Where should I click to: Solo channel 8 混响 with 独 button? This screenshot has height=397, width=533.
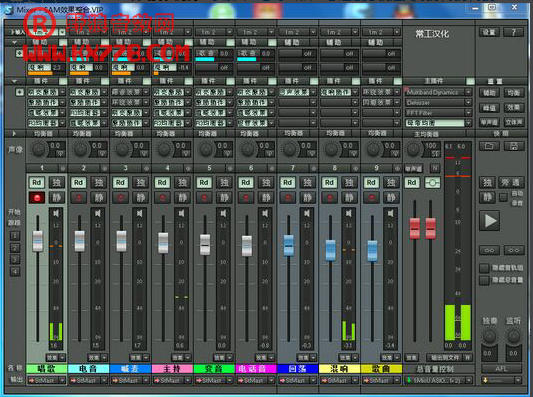(x=349, y=183)
